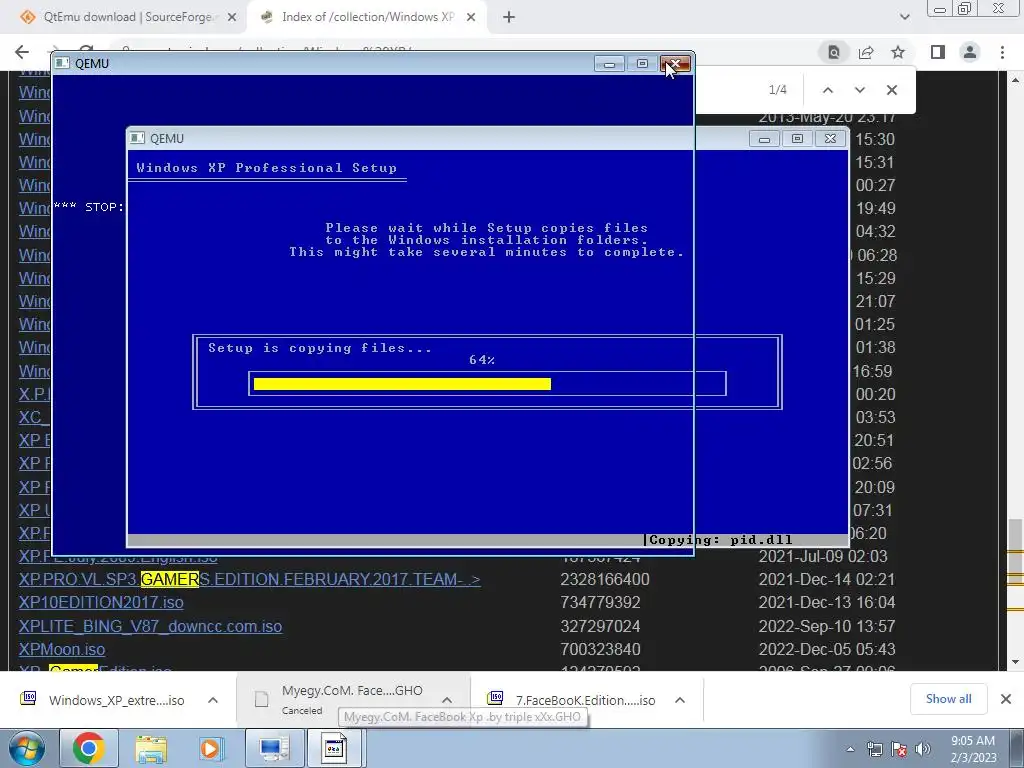Maximize the front QEMU Setup window

point(797,138)
